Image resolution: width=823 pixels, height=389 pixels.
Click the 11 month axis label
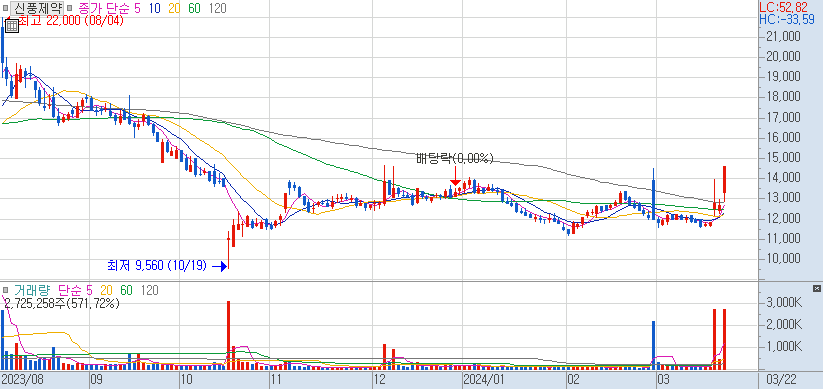(x=276, y=379)
